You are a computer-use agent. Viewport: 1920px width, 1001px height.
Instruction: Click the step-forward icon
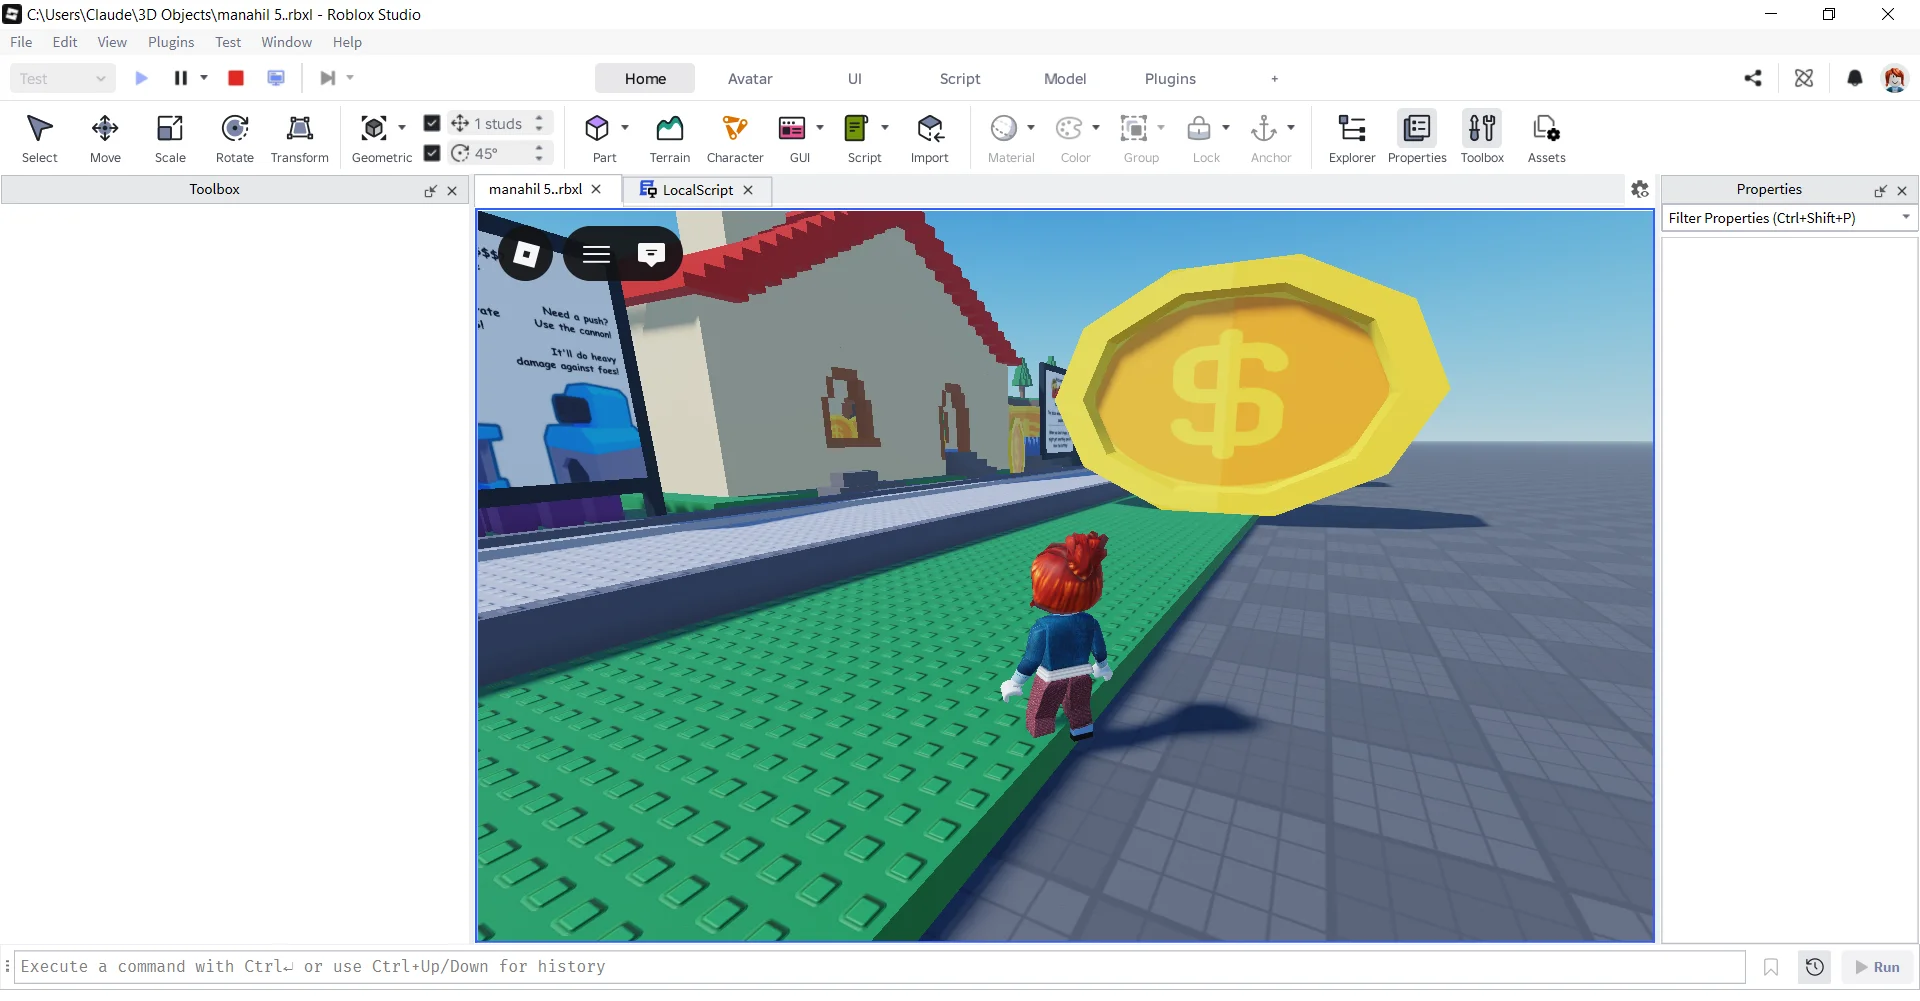tap(327, 78)
